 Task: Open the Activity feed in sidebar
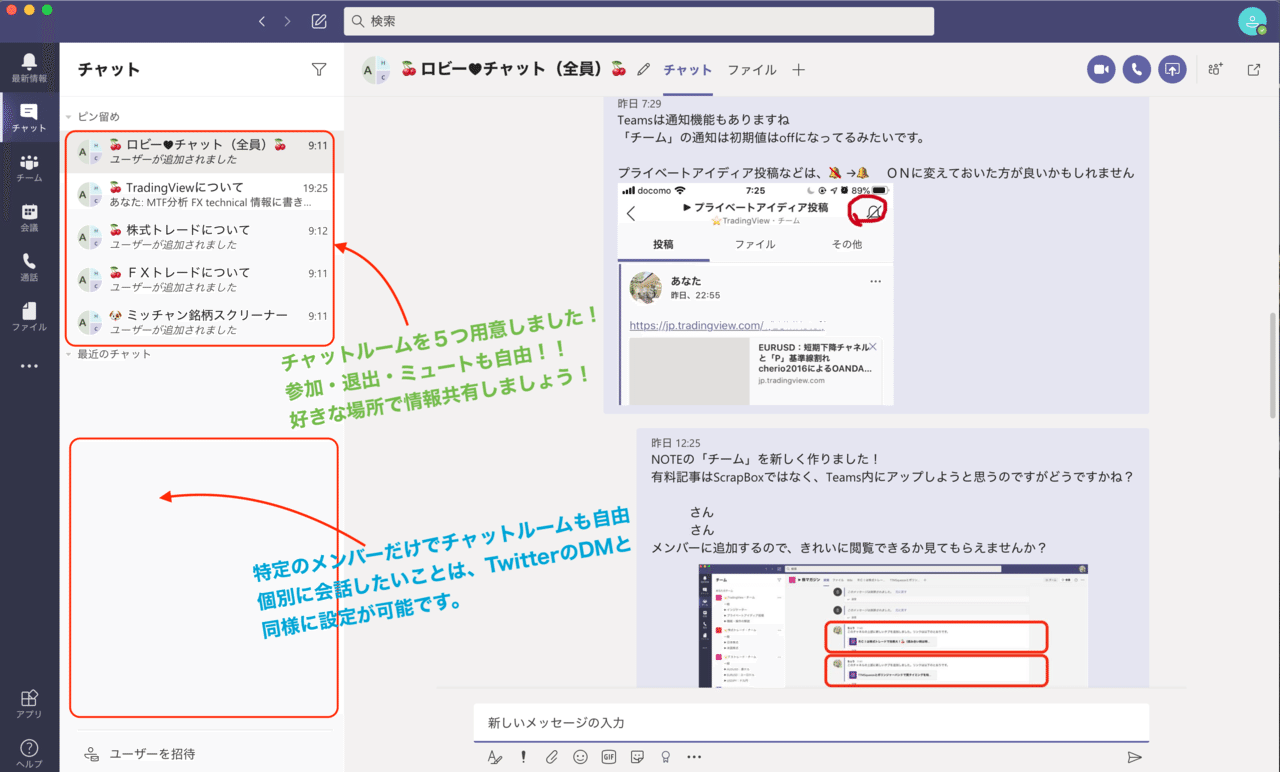click(x=29, y=67)
